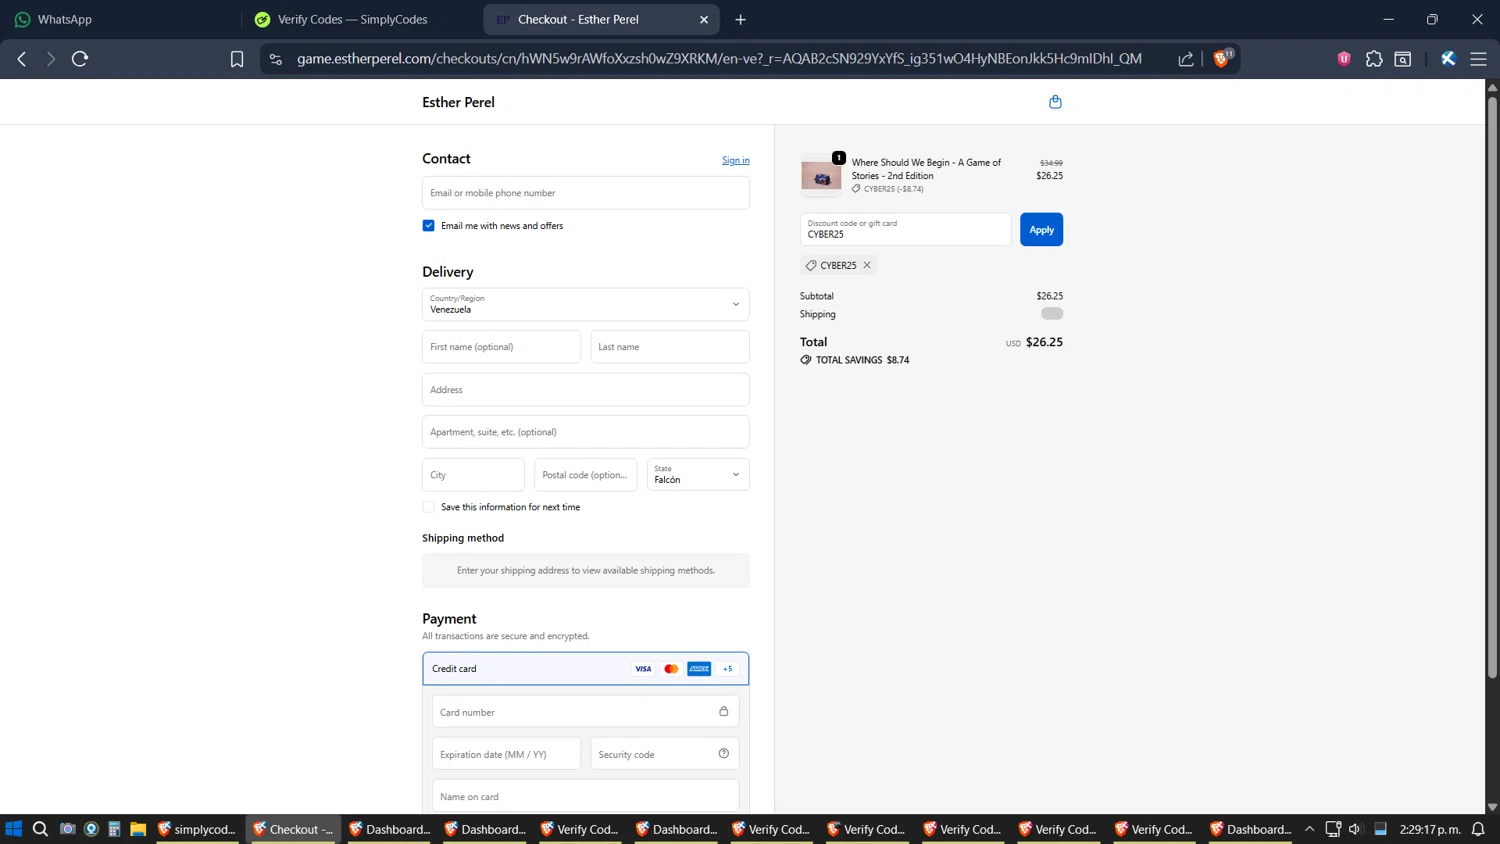Click the Last name field

[x=670, y=347]
